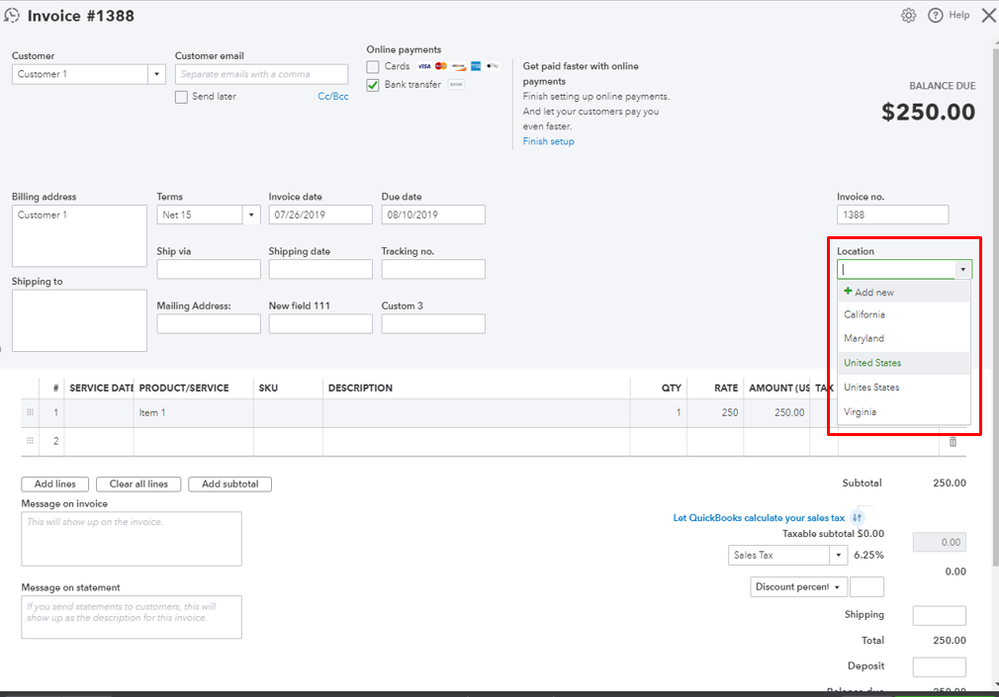Image resolution: width=999 pixels, height=697 pixels.
Task: Click Let QuickBooks calculate your sales tax
Action: pos(759,518)
